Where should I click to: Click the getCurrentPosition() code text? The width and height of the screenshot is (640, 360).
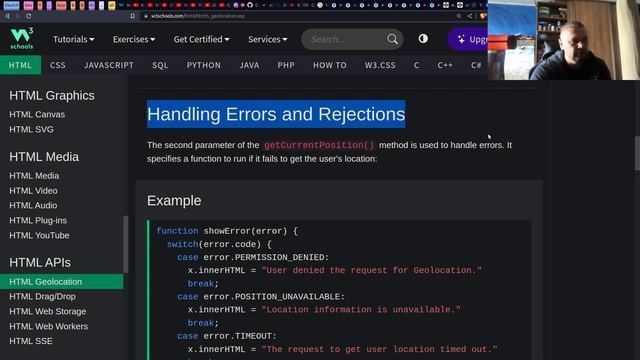pyautogui.click(x=319, y=145)
